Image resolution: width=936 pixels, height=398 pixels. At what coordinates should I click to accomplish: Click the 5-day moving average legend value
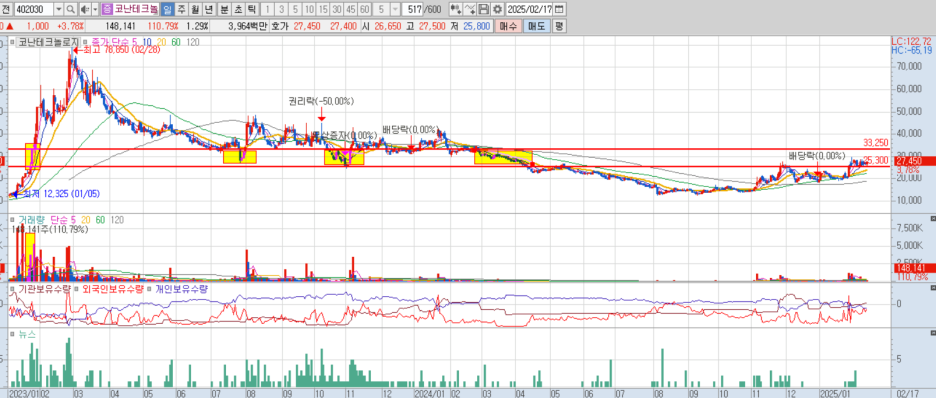pos(136,42)
